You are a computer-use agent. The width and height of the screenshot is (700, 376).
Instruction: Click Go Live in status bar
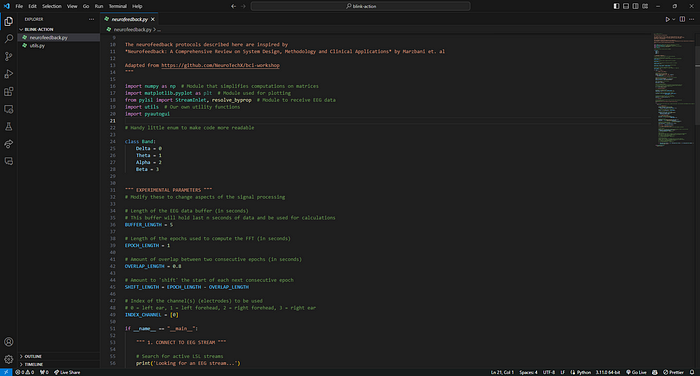[x=636, y=372]
